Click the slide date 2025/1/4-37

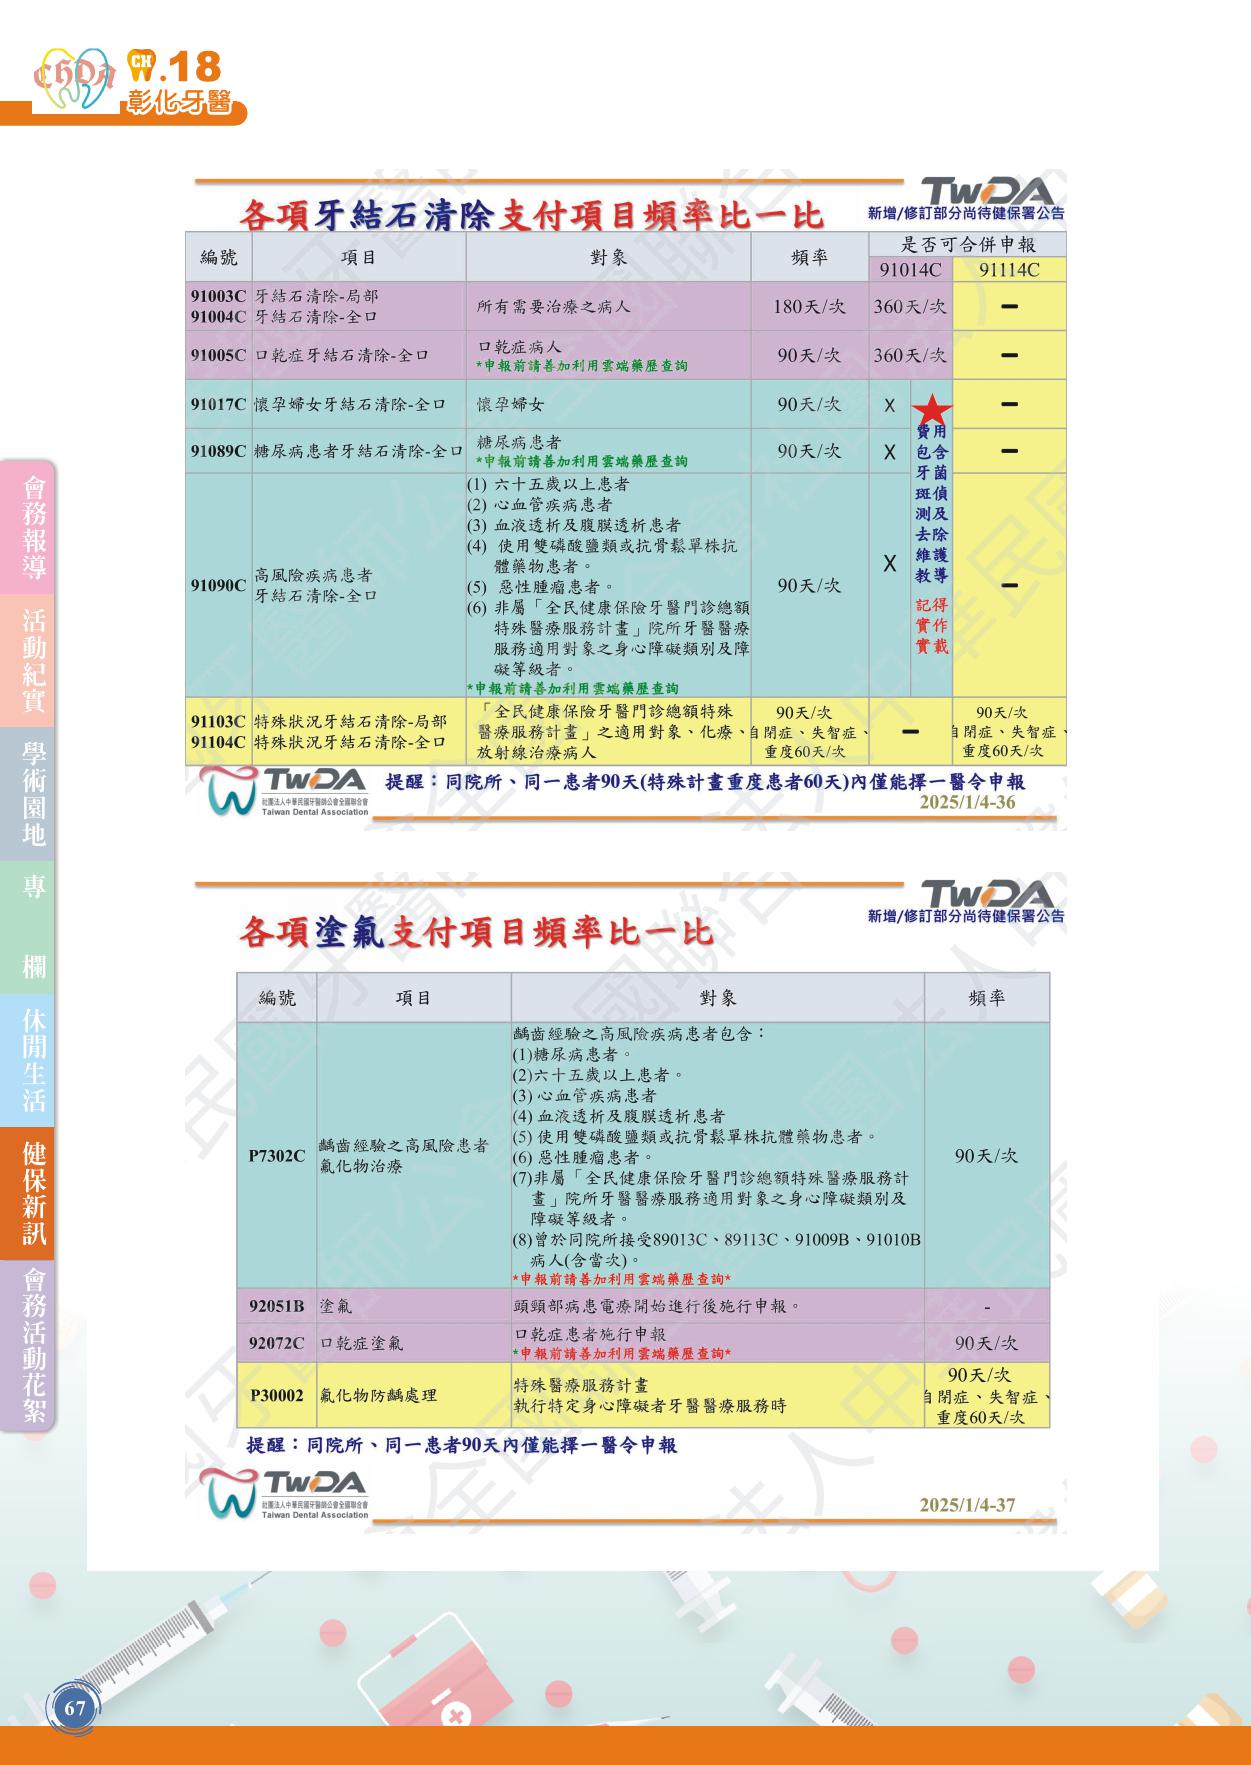(x=967, y=1505)
